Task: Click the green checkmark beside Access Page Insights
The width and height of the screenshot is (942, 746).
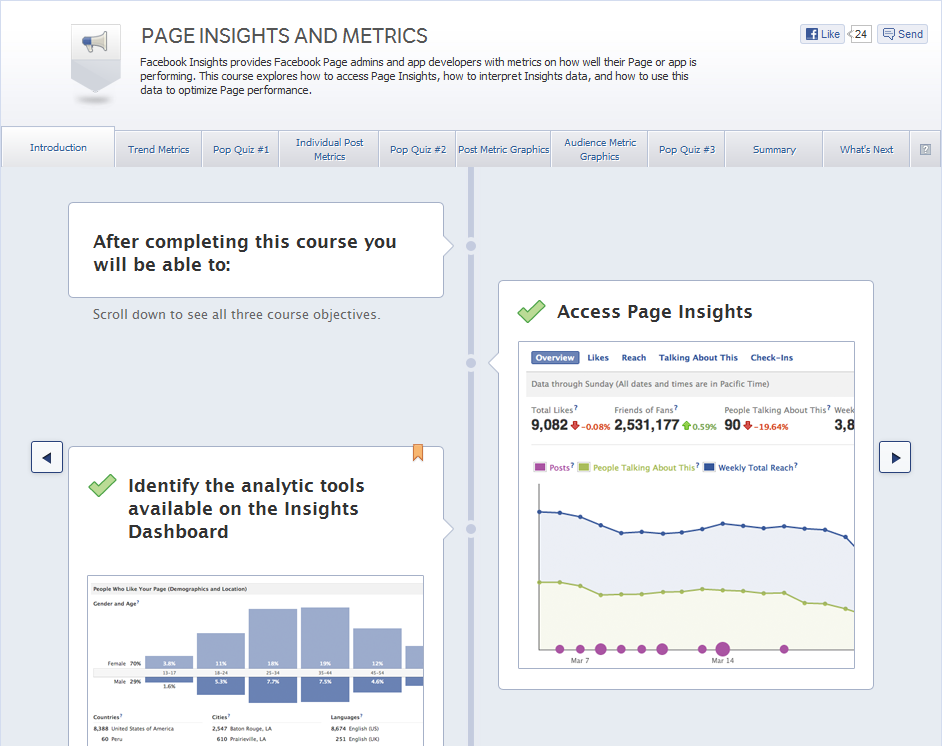Action: coord(531,311)
